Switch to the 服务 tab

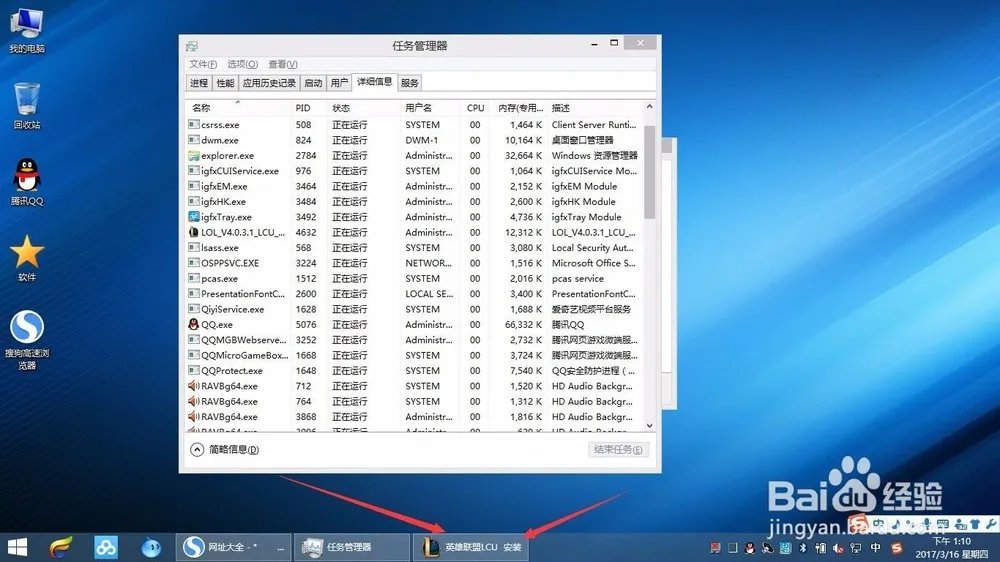point(409,83)
